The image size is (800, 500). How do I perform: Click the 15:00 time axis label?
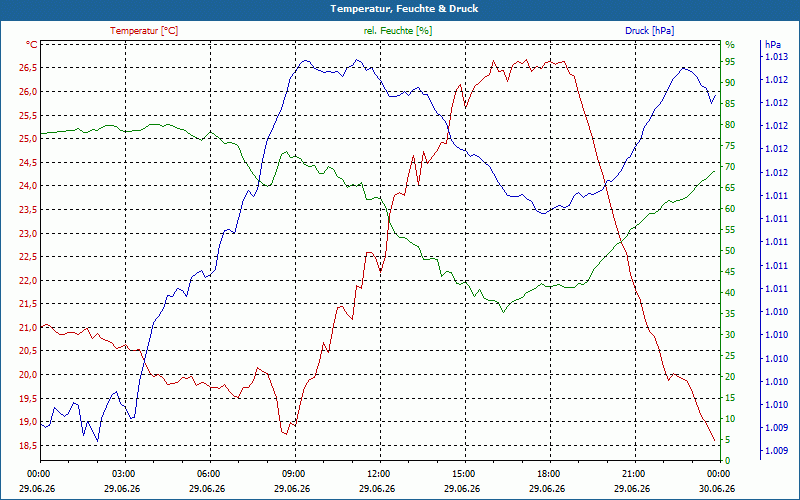(x=465, y=473)
